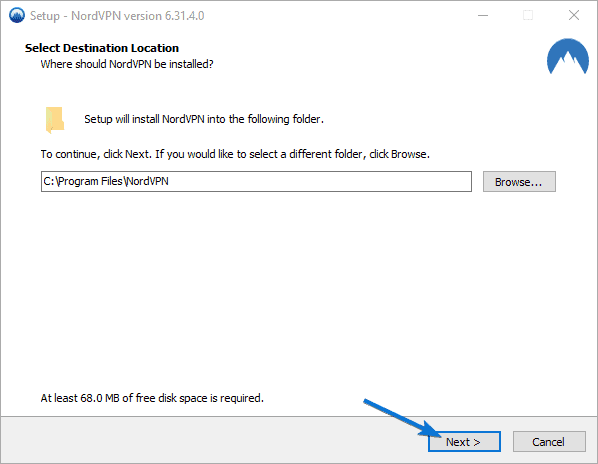
Task: Click 'To continue, click Next' instruction text
Action: pyautogui.click(x=235, y=154)
